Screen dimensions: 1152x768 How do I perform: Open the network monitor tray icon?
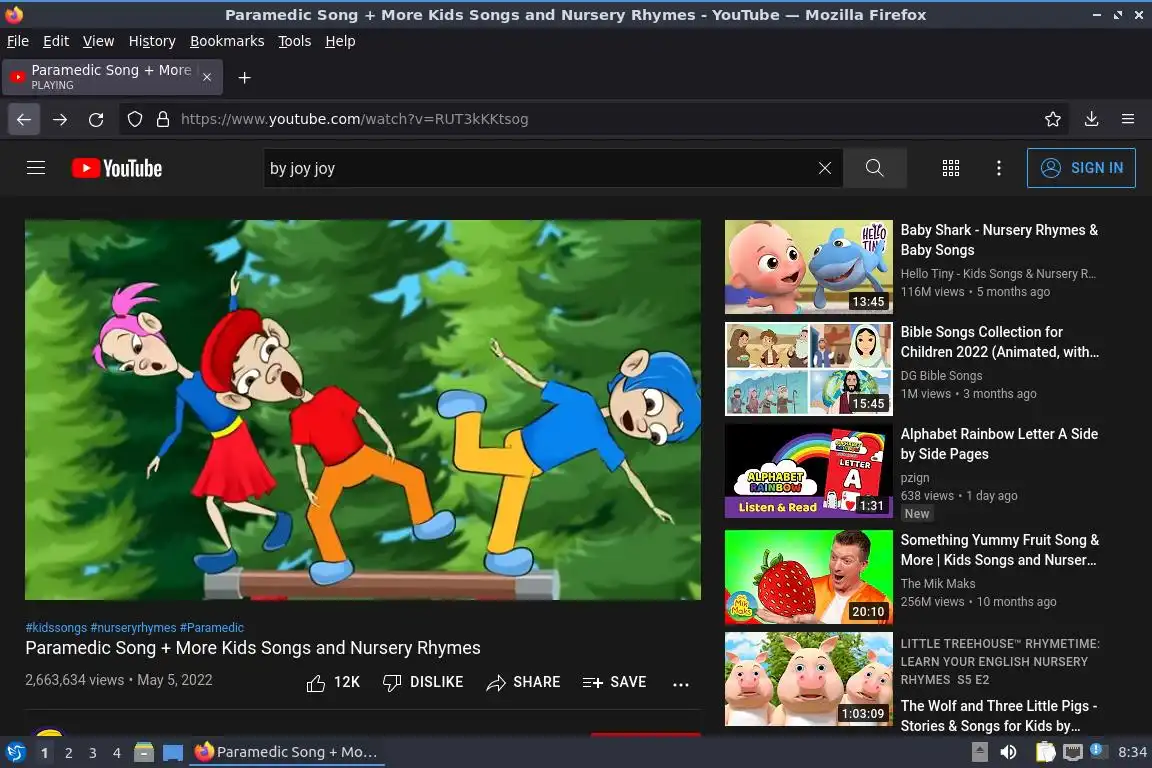[1073, 752]
